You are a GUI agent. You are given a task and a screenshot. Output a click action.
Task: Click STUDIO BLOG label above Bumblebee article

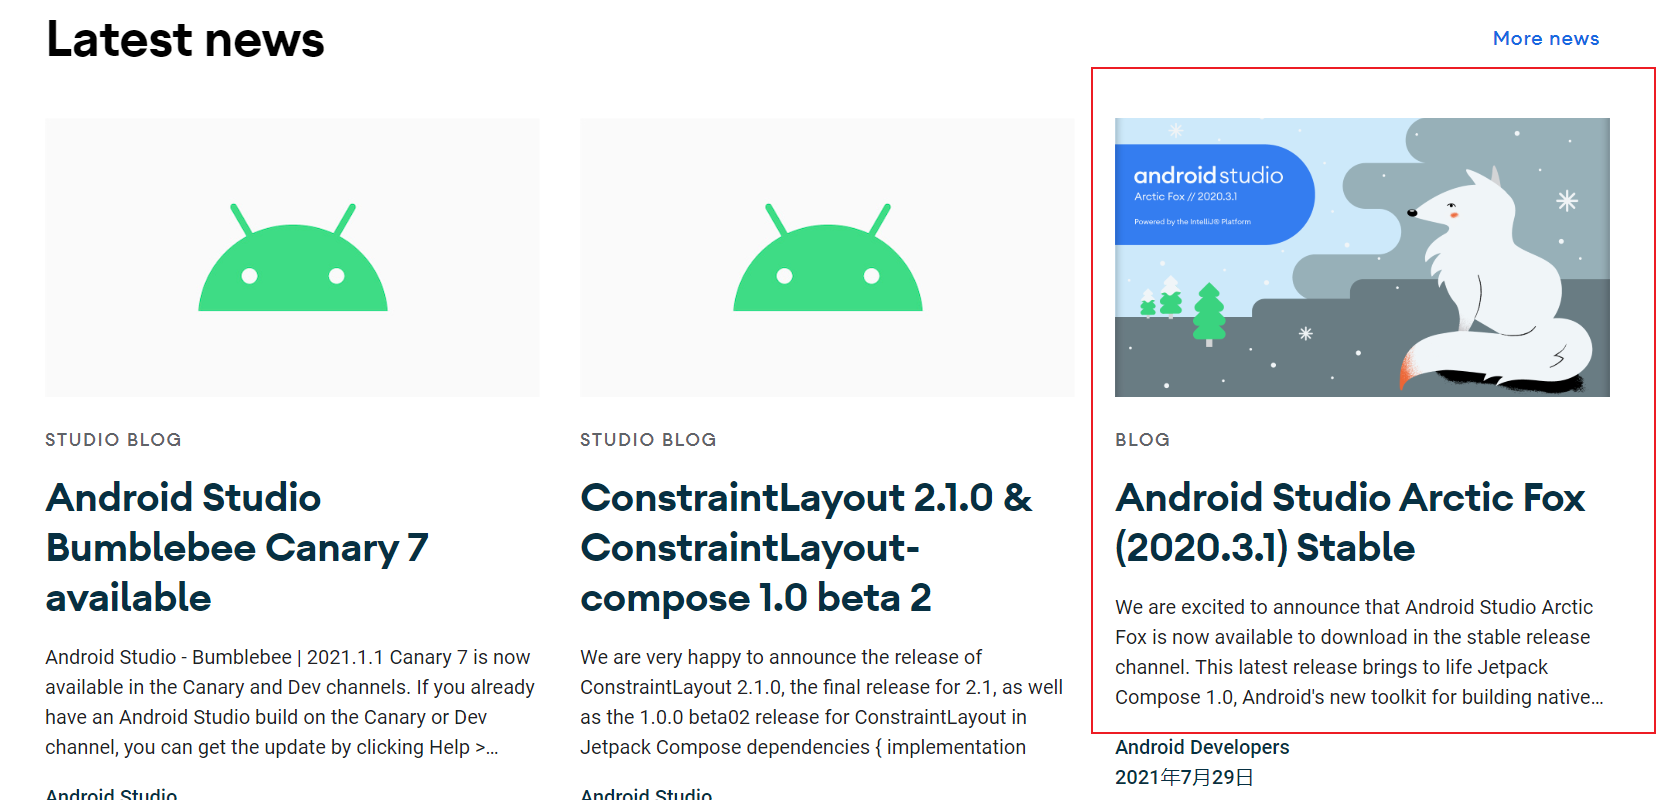(x=113, y=440)
